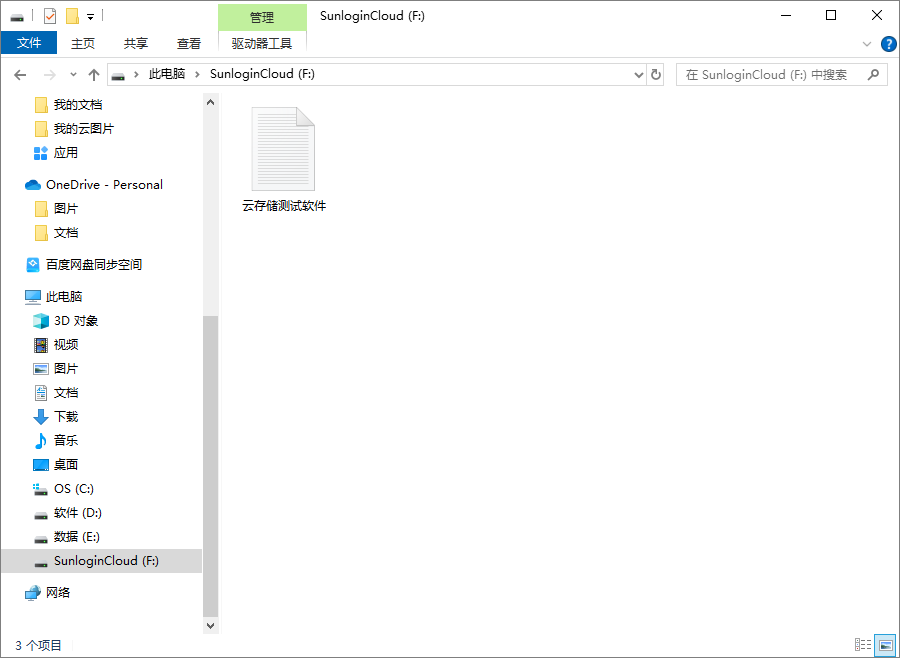Click the Properties quick access icon

[x=50, y=16]
